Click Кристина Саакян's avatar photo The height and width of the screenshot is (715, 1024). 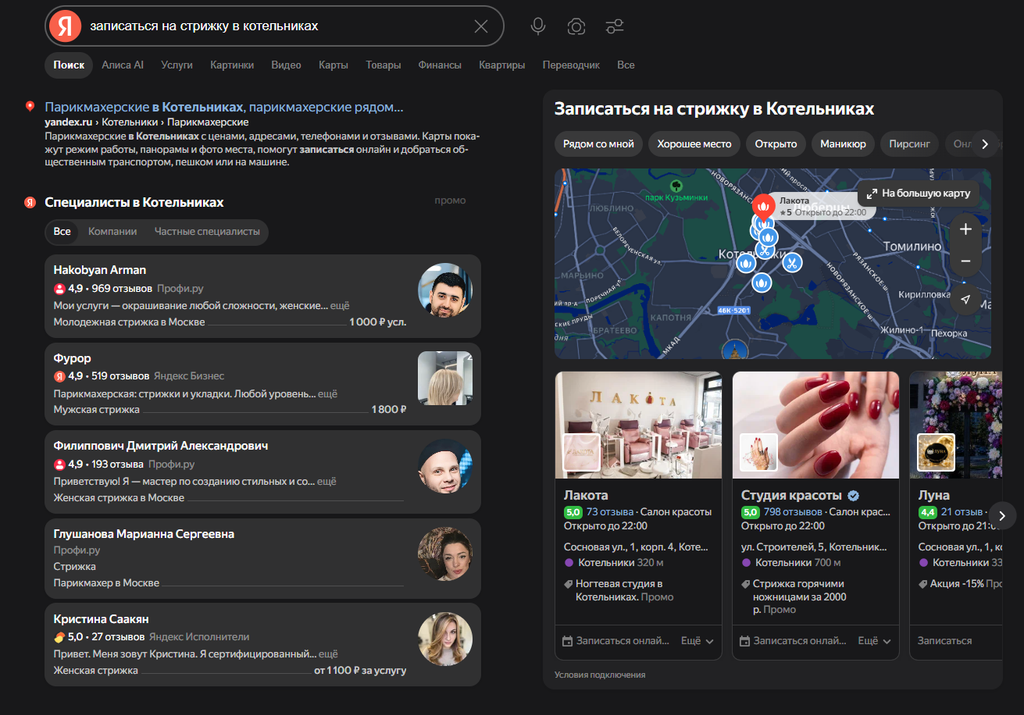tap(445, 639)
